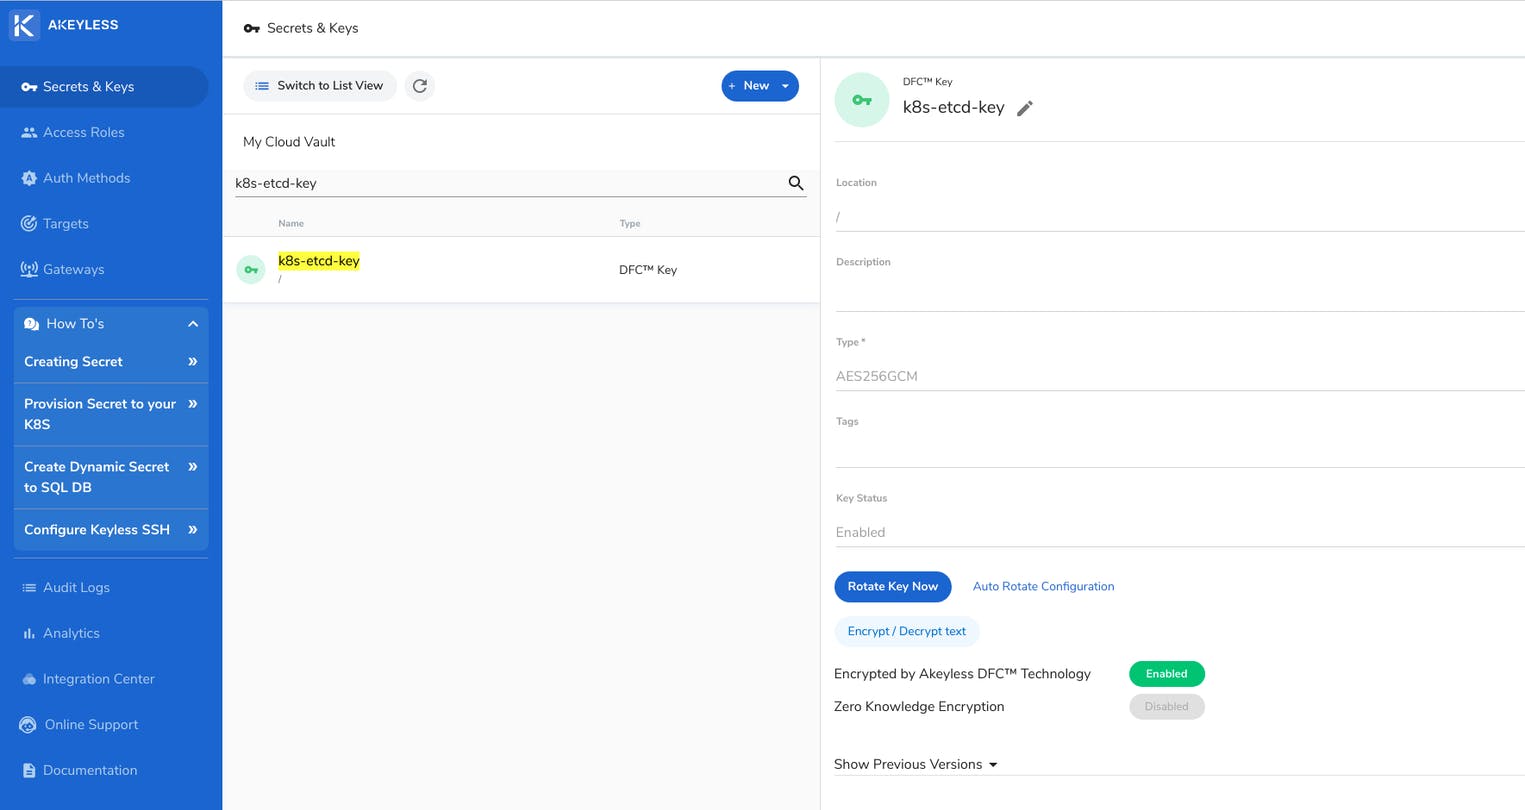Toggle the Zero Knowledge Encryption Disabled switch

1166,706
